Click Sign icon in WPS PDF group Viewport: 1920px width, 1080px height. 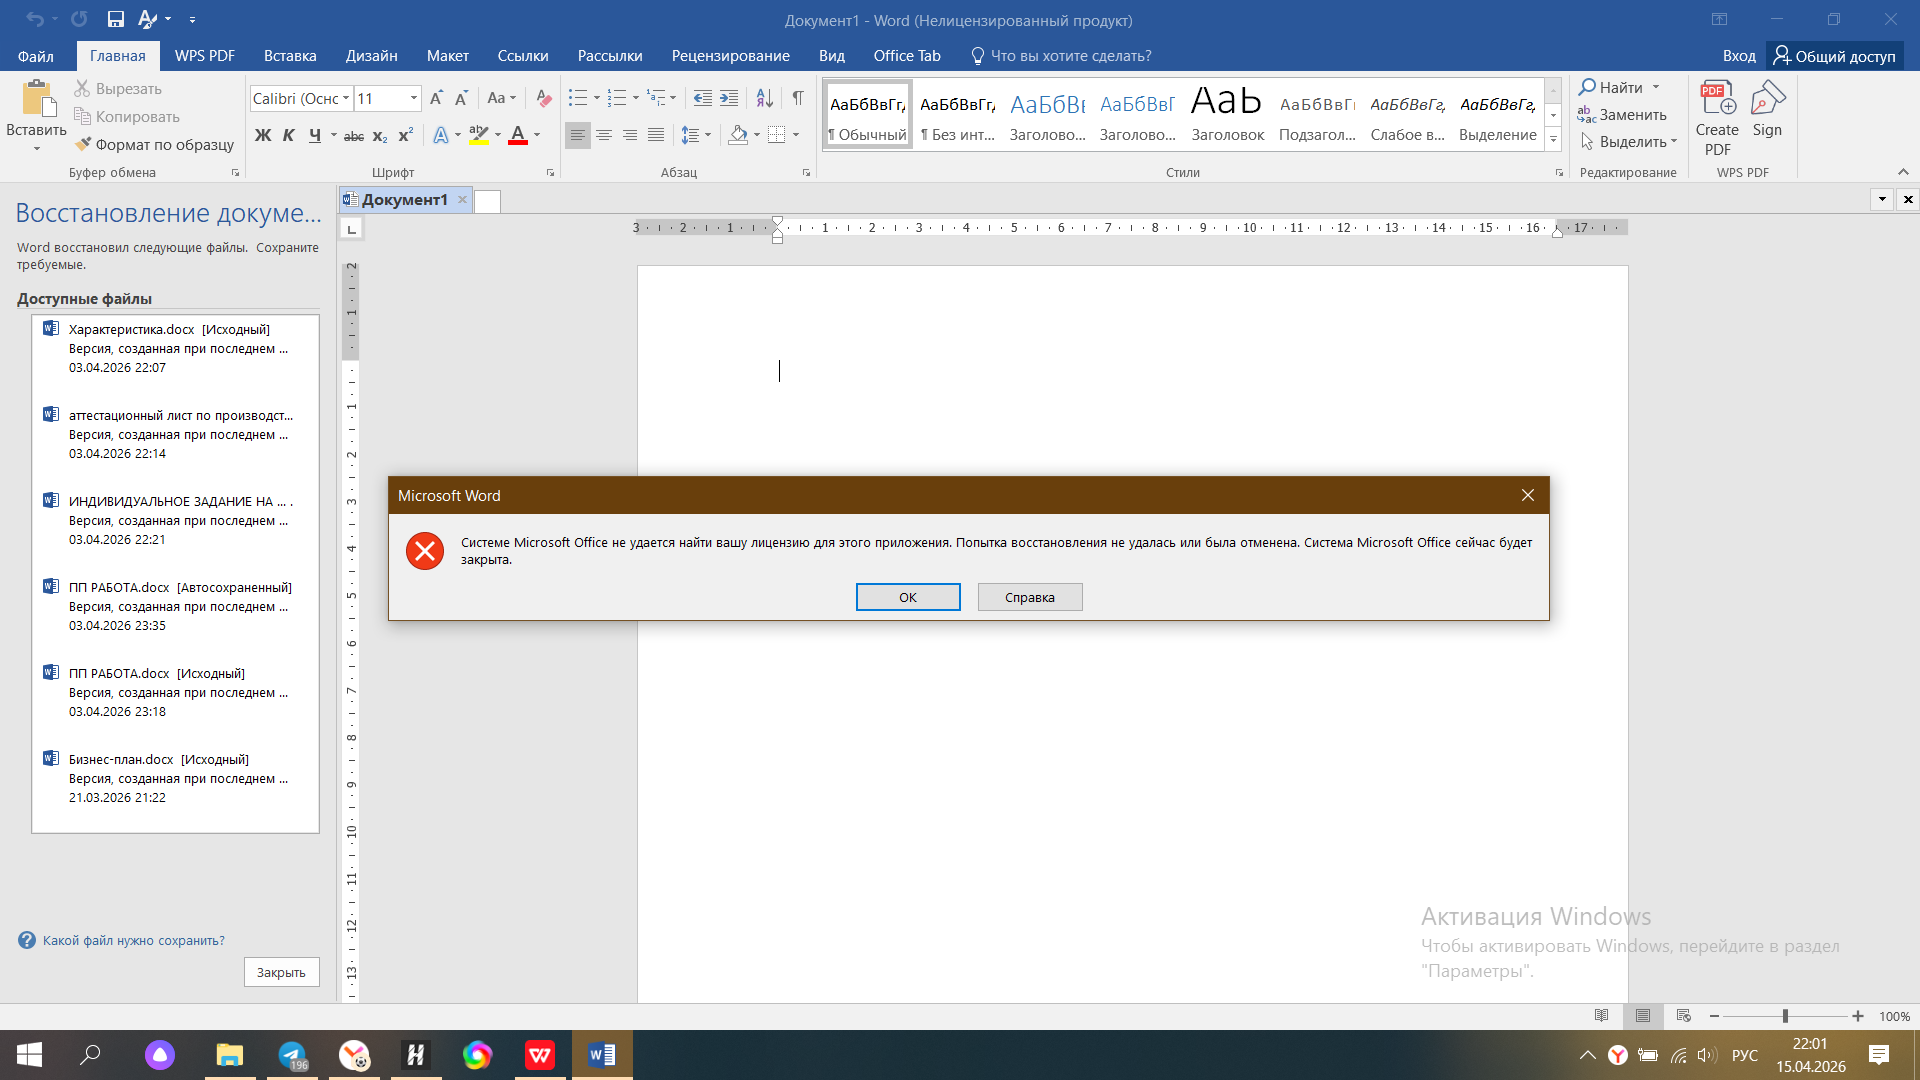[x=1767, y=109]
